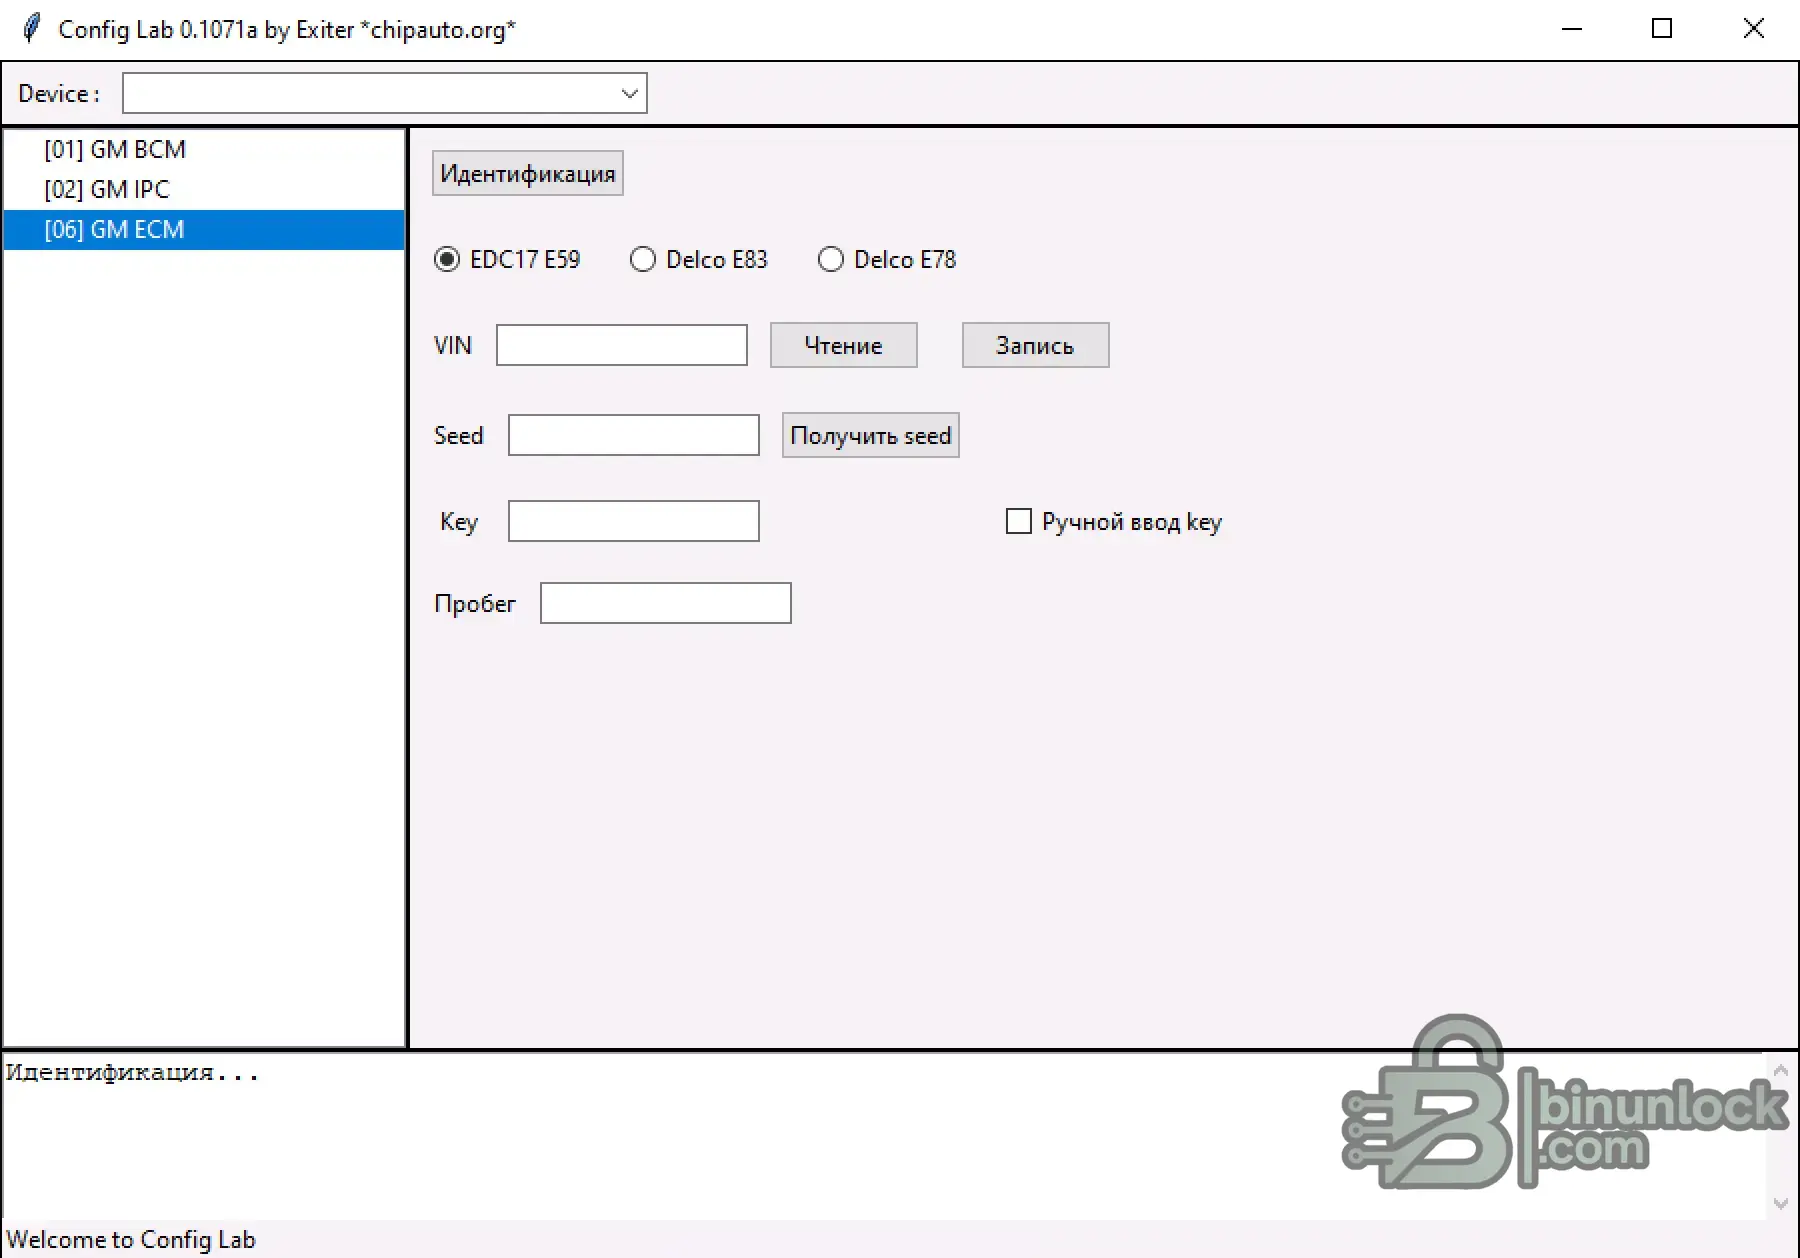Focus the Seed input field
Viewport: 1800px width, 1258px height.
(634, 435)
